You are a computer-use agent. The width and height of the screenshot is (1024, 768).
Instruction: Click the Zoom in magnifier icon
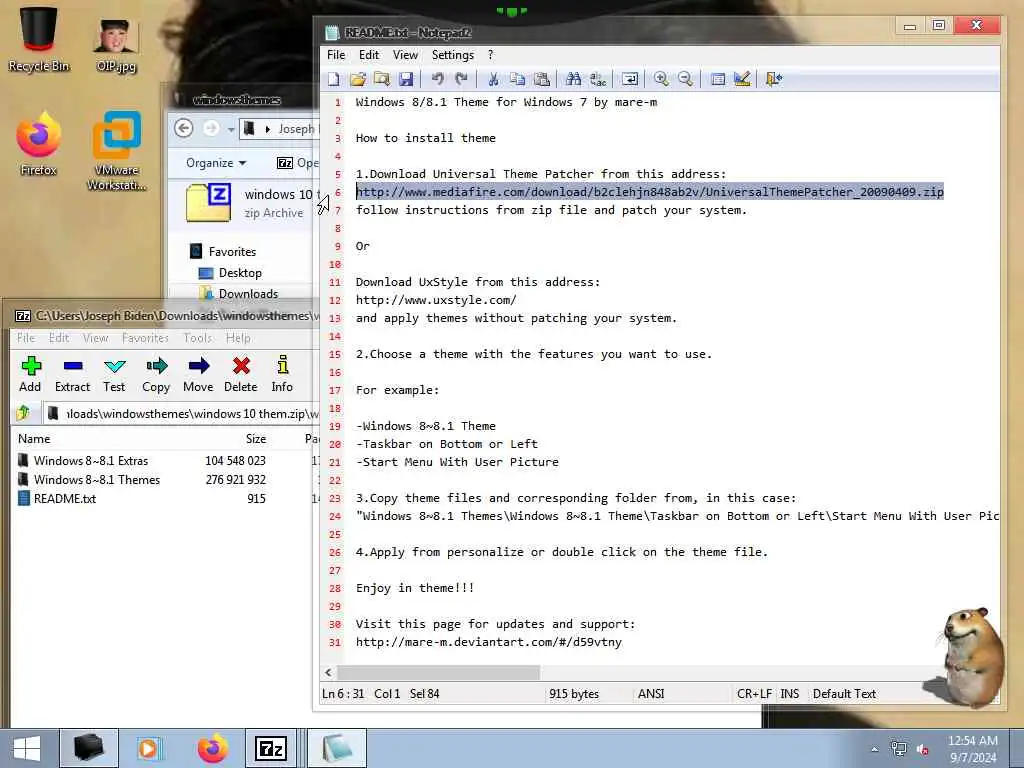pos(661,79)
